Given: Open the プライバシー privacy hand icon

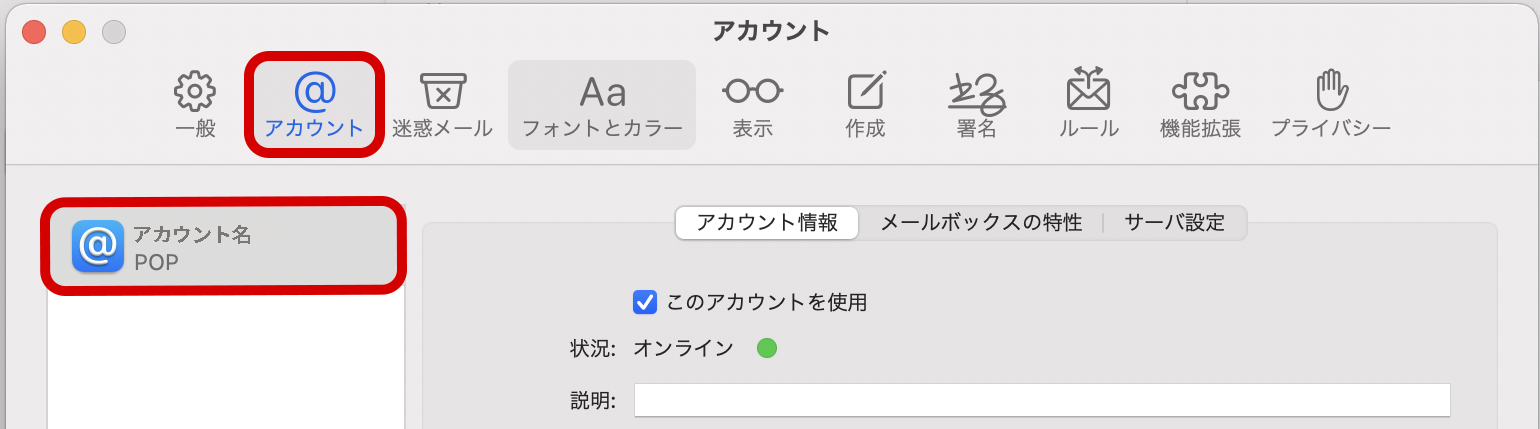Looking at the screenshot, I should pyautogui.click(x=1331, y=92).
